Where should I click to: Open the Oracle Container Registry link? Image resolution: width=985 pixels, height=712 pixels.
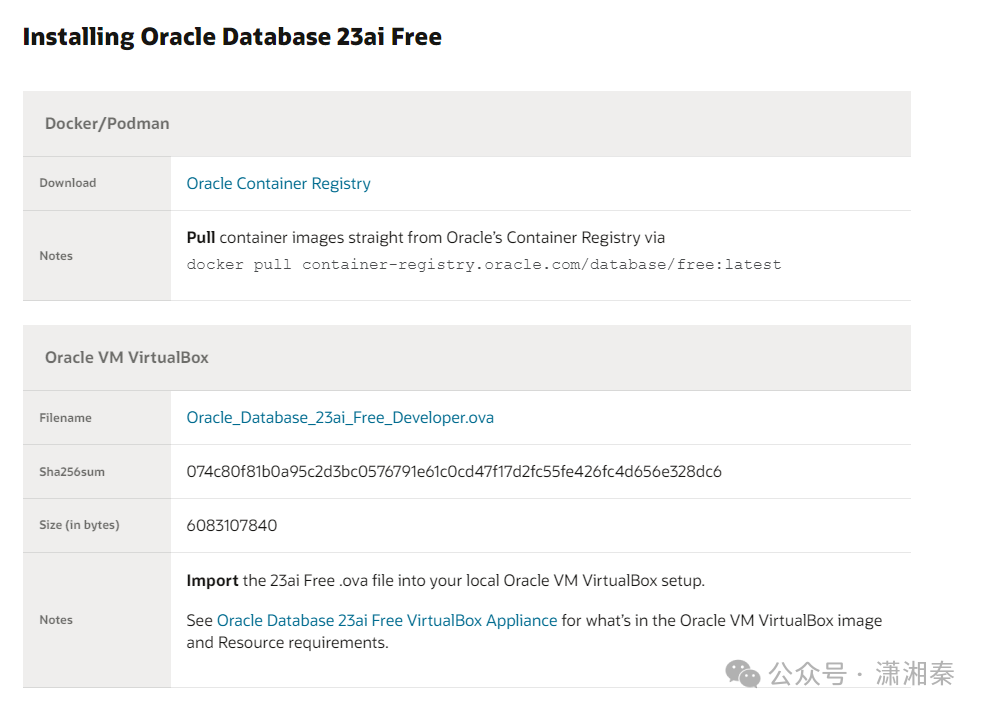tap(278, 183)
